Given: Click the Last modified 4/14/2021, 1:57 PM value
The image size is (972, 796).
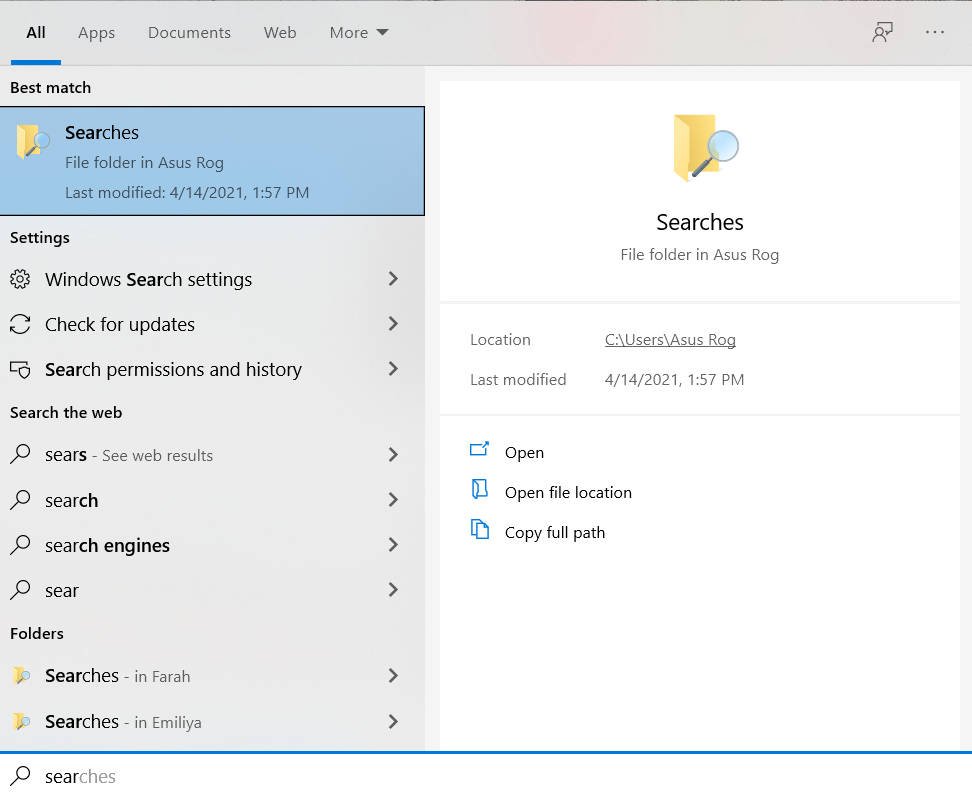Looking at the screenshot, I should 674,379.
